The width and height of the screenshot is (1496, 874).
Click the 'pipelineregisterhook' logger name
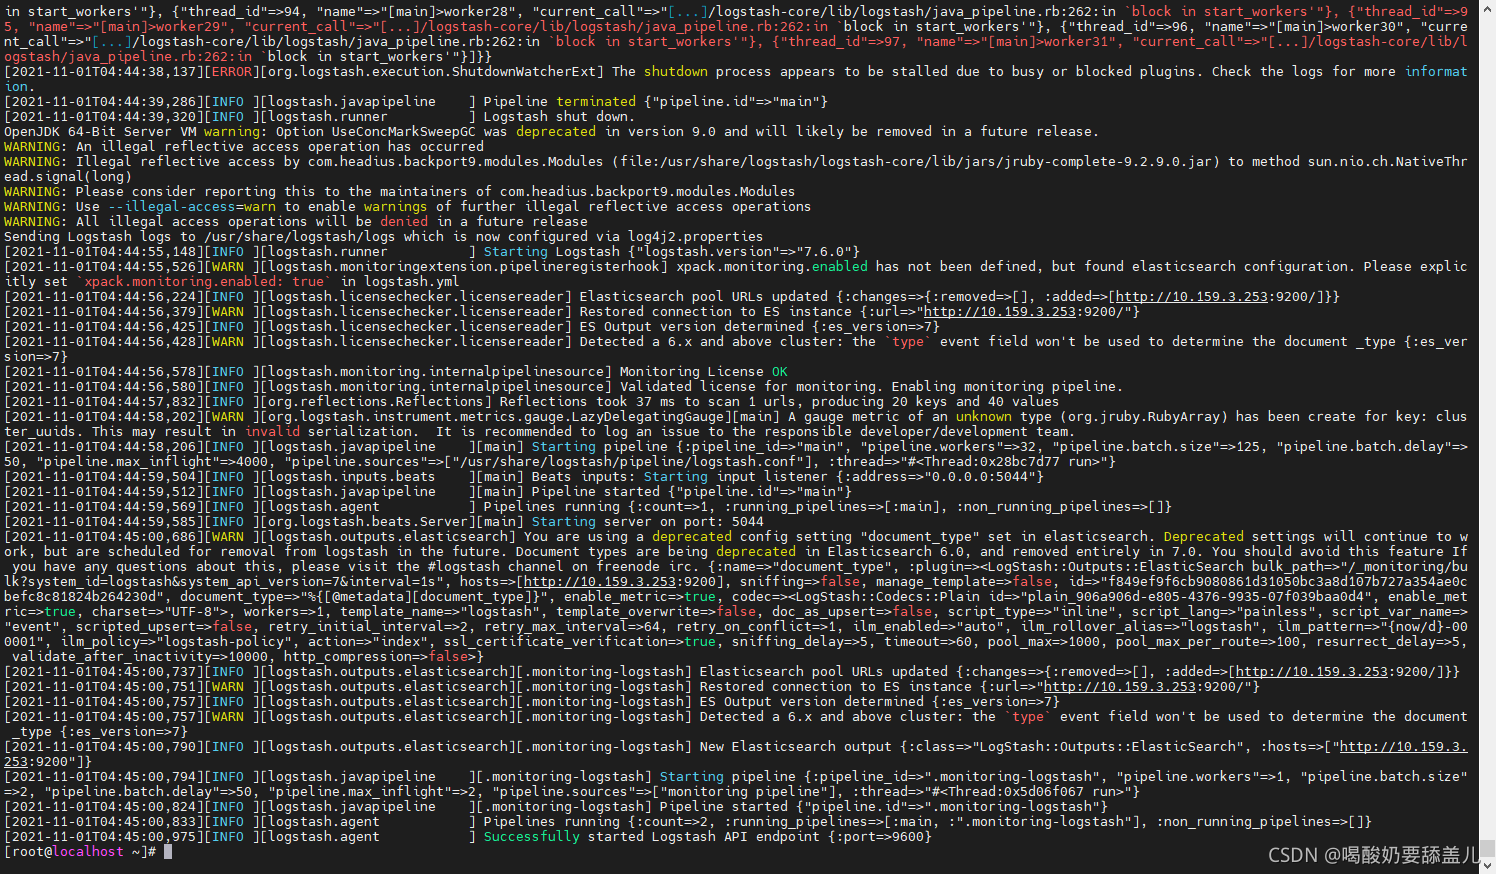point(580,267)
